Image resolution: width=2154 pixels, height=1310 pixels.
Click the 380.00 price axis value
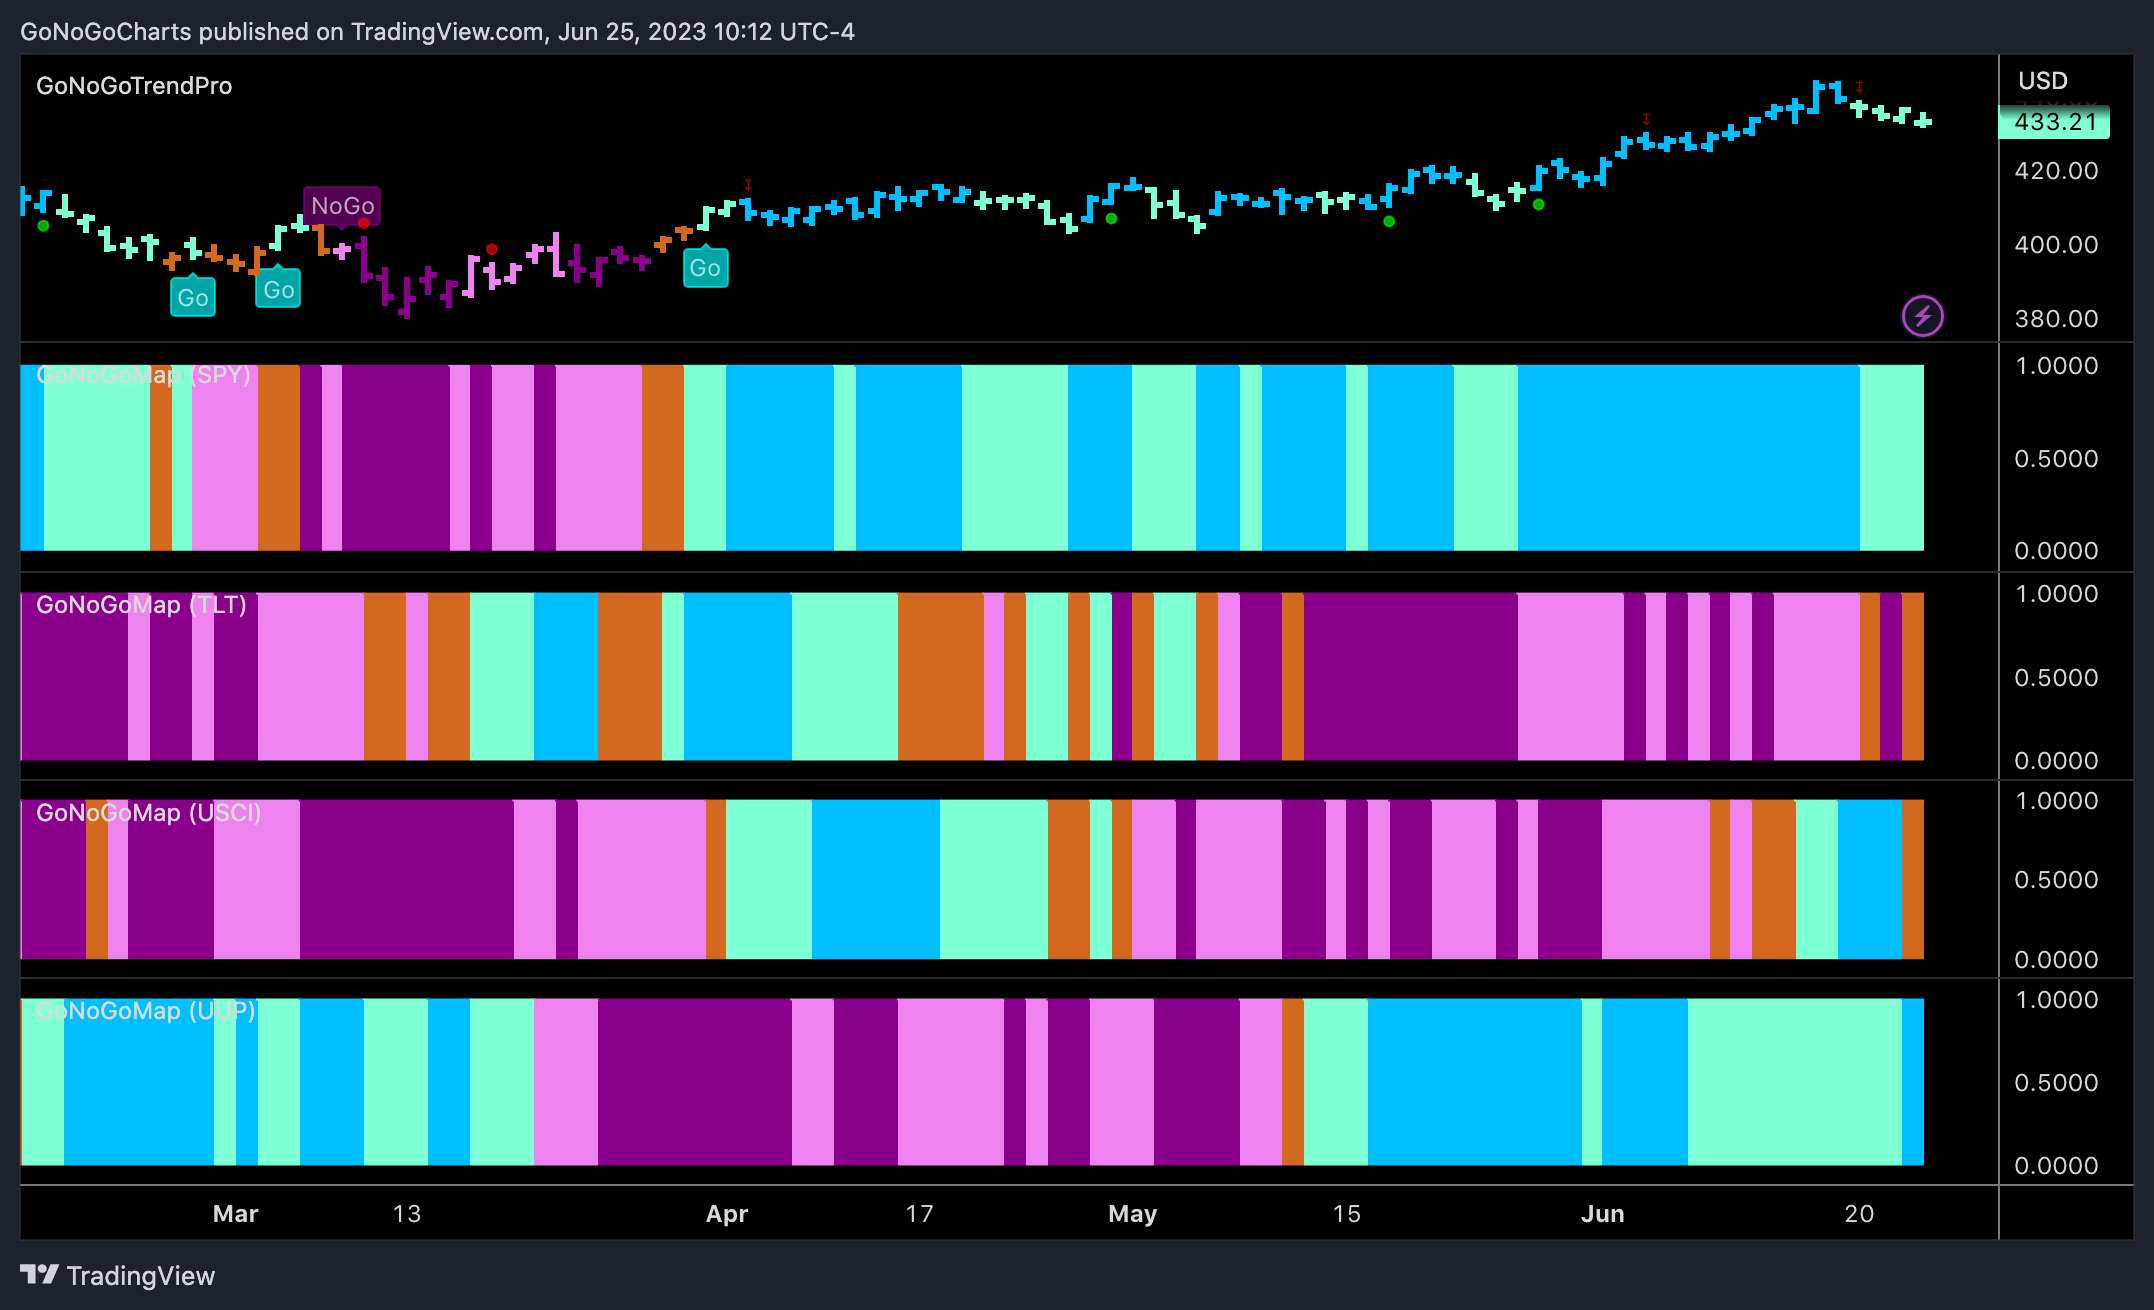point(2056,319)
